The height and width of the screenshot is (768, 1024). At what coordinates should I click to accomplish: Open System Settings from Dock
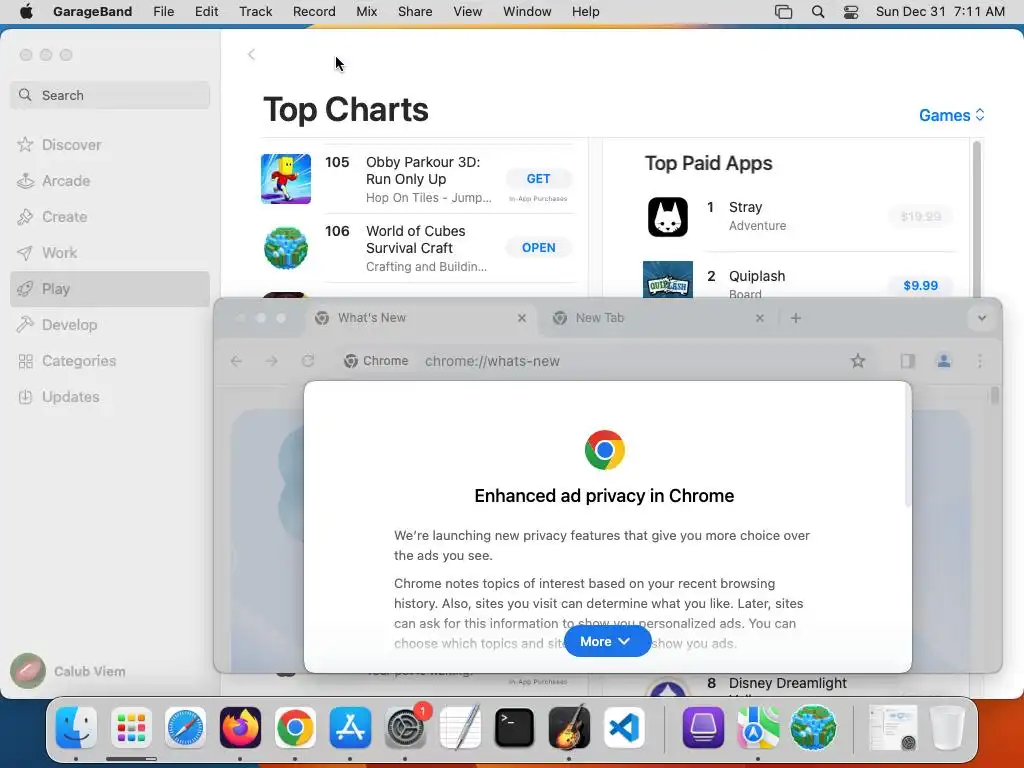tap(406, 728)
